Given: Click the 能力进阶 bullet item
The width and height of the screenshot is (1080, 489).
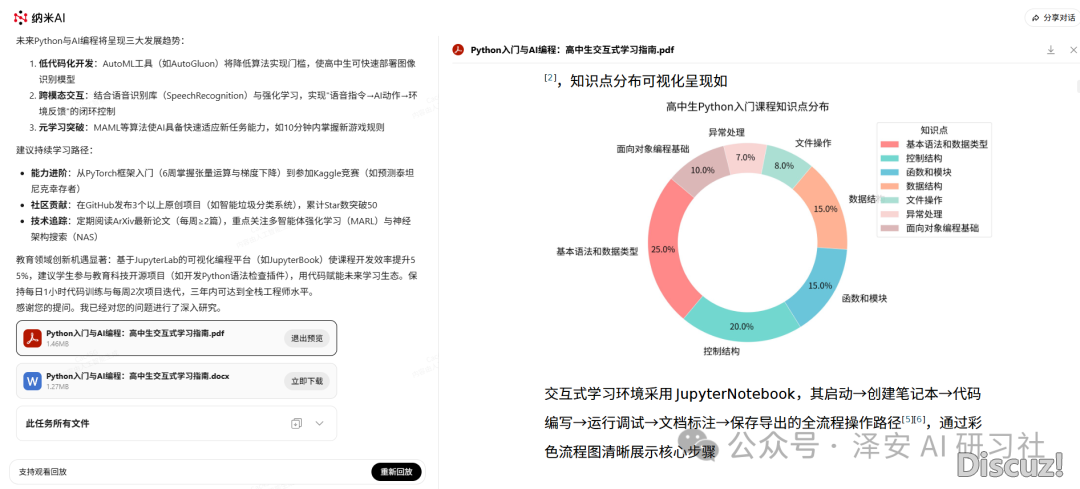Looking at the screenshot, I should tap(220, 181).
